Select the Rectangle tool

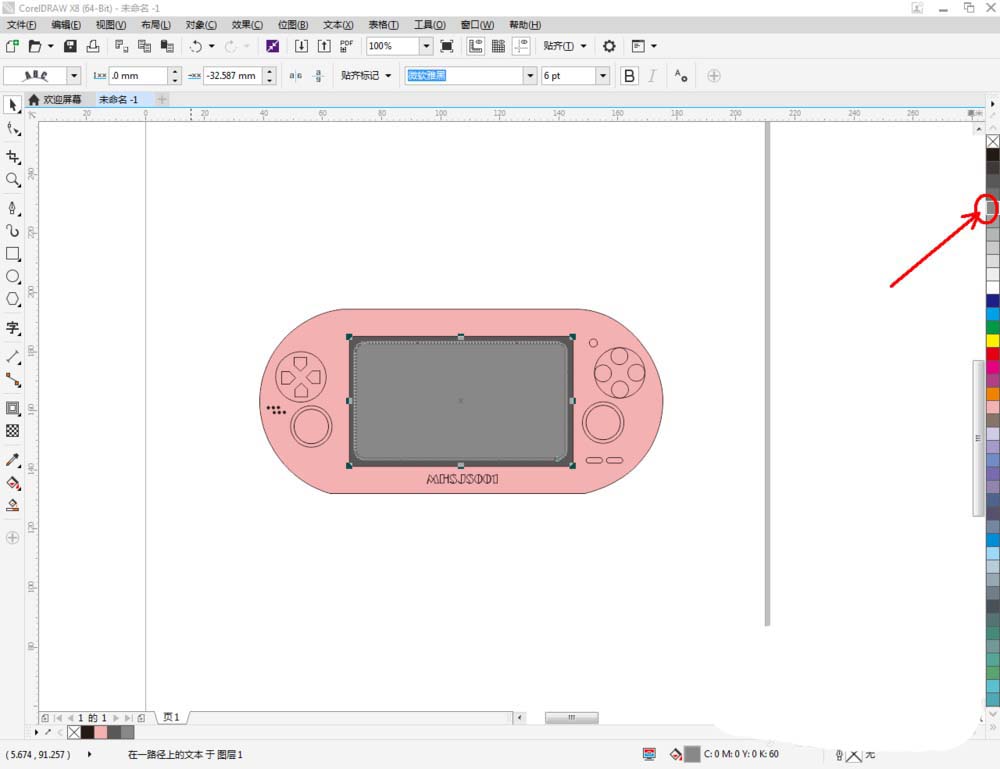coord(13,254)
